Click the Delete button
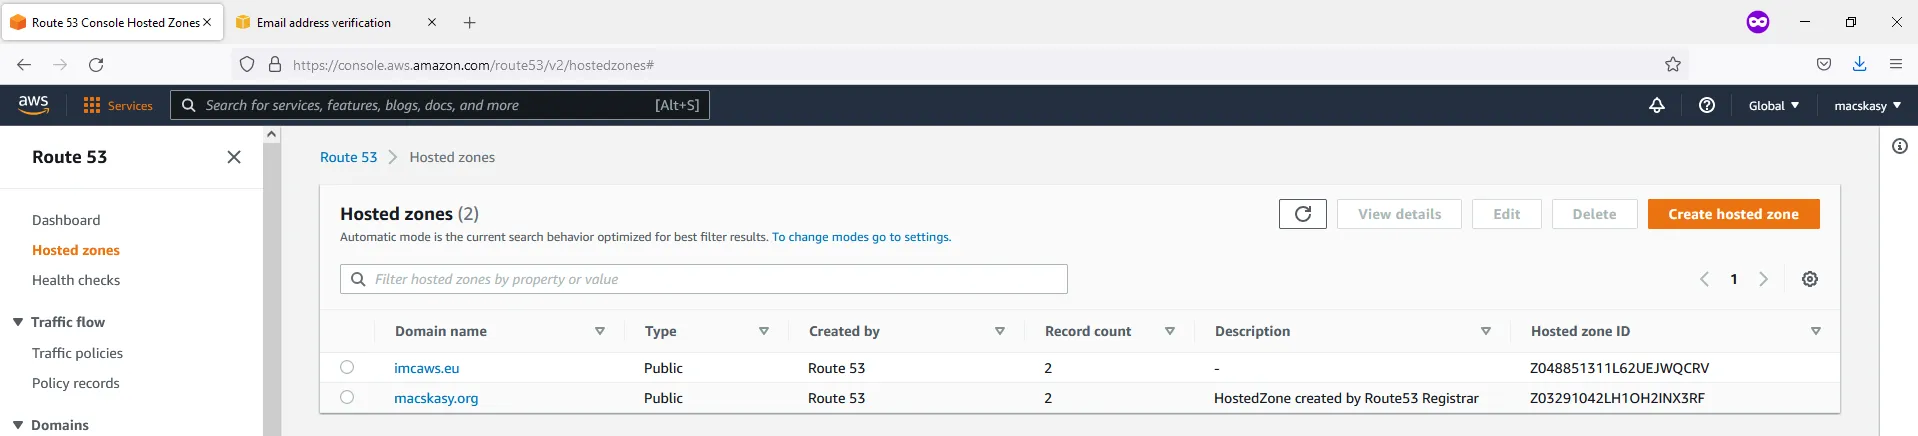This screenshot has width=1918, height=436. tap(1594, 214)
